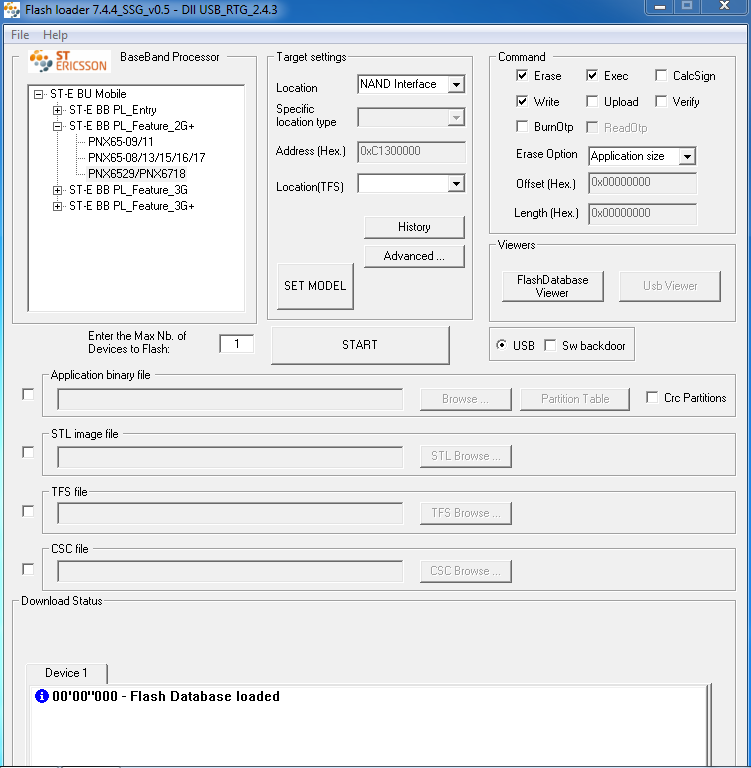
Task: Expand the ST-E BB PL_Feature_3G node
Action: 57,190
